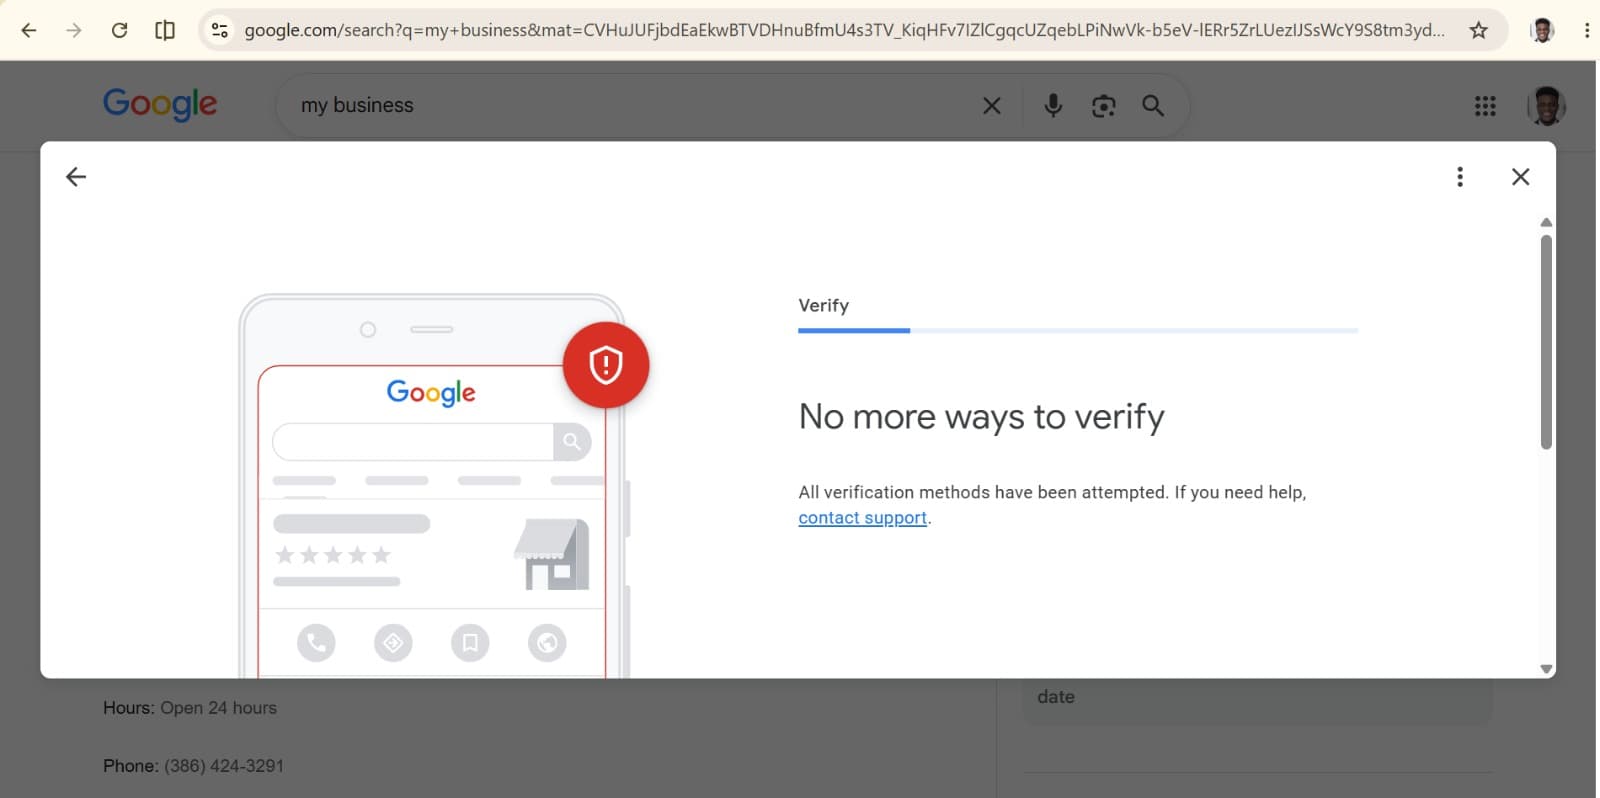Viewport: 1600px width, 798px height.
Task: Open the Google apps grid
Action: point(1485,105)
